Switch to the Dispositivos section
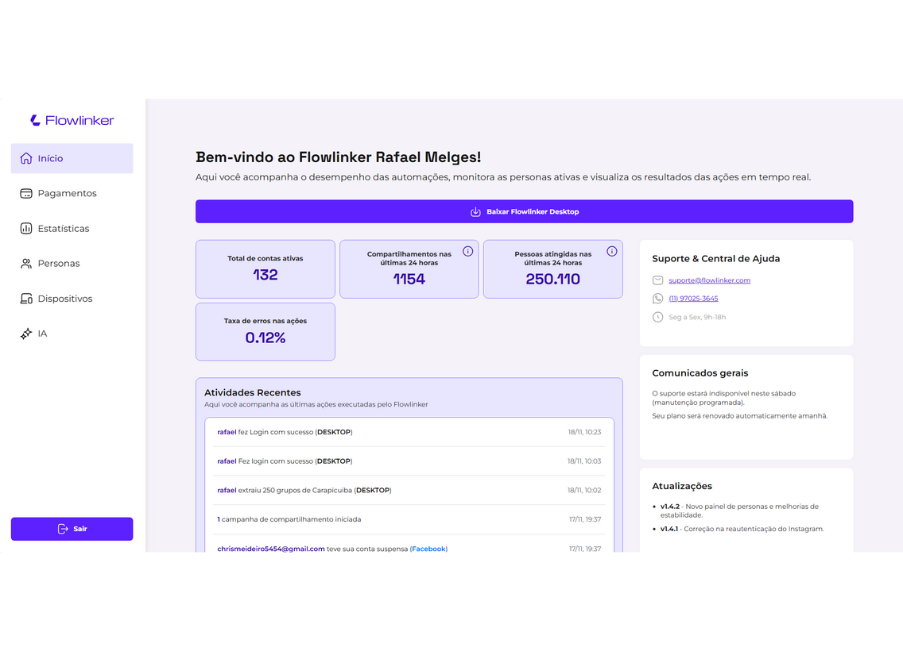 pos(64,298)
